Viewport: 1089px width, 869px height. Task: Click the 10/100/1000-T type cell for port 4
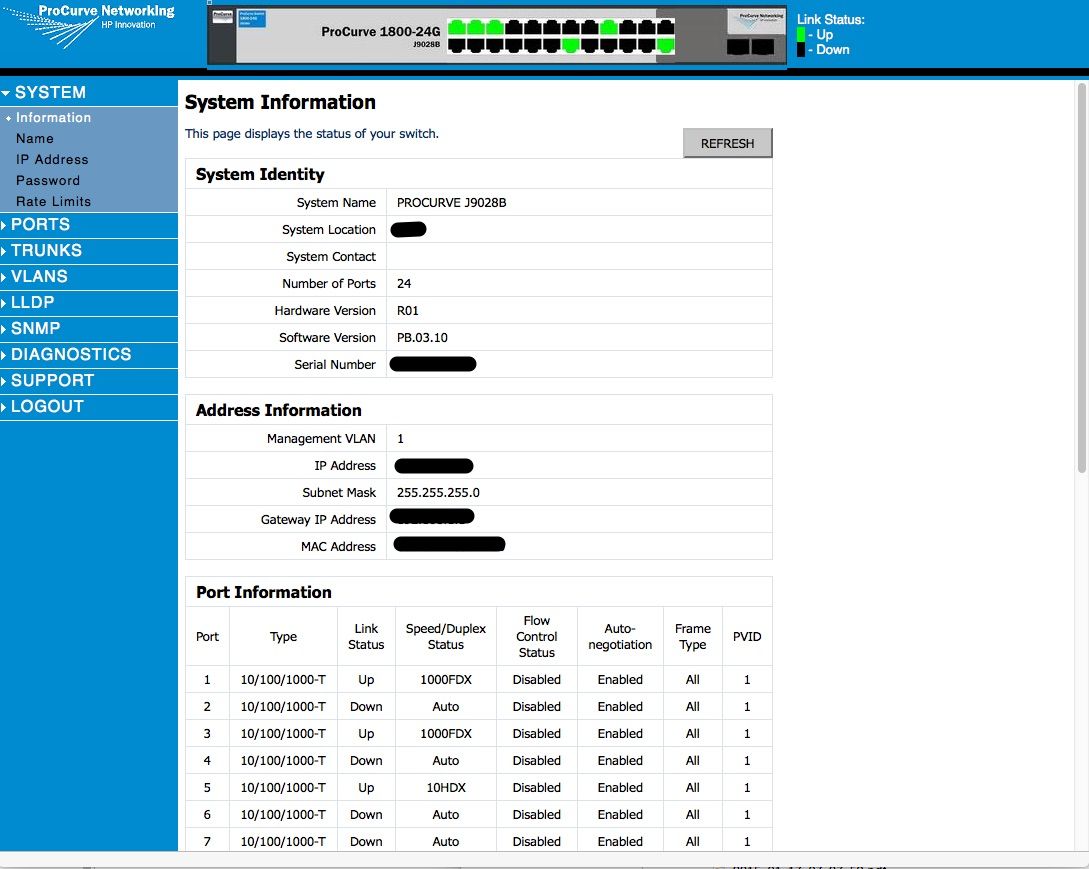click(283, 761)
